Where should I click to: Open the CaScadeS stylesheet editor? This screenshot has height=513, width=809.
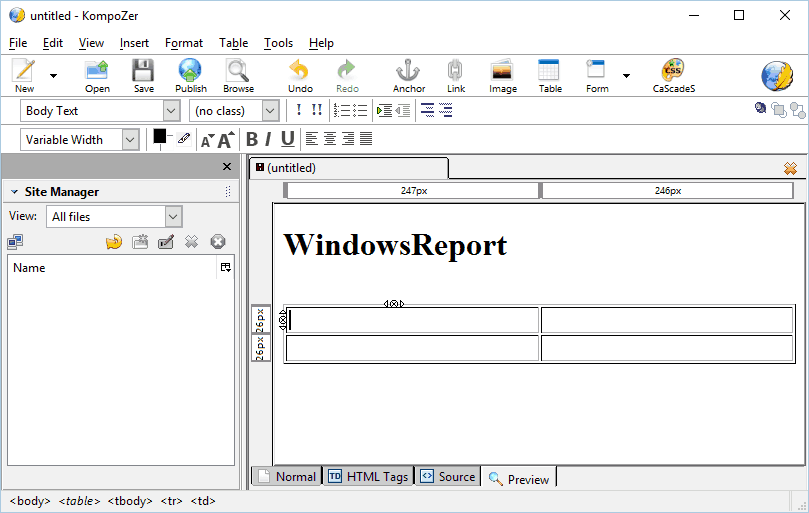click(x=673, y=75)
